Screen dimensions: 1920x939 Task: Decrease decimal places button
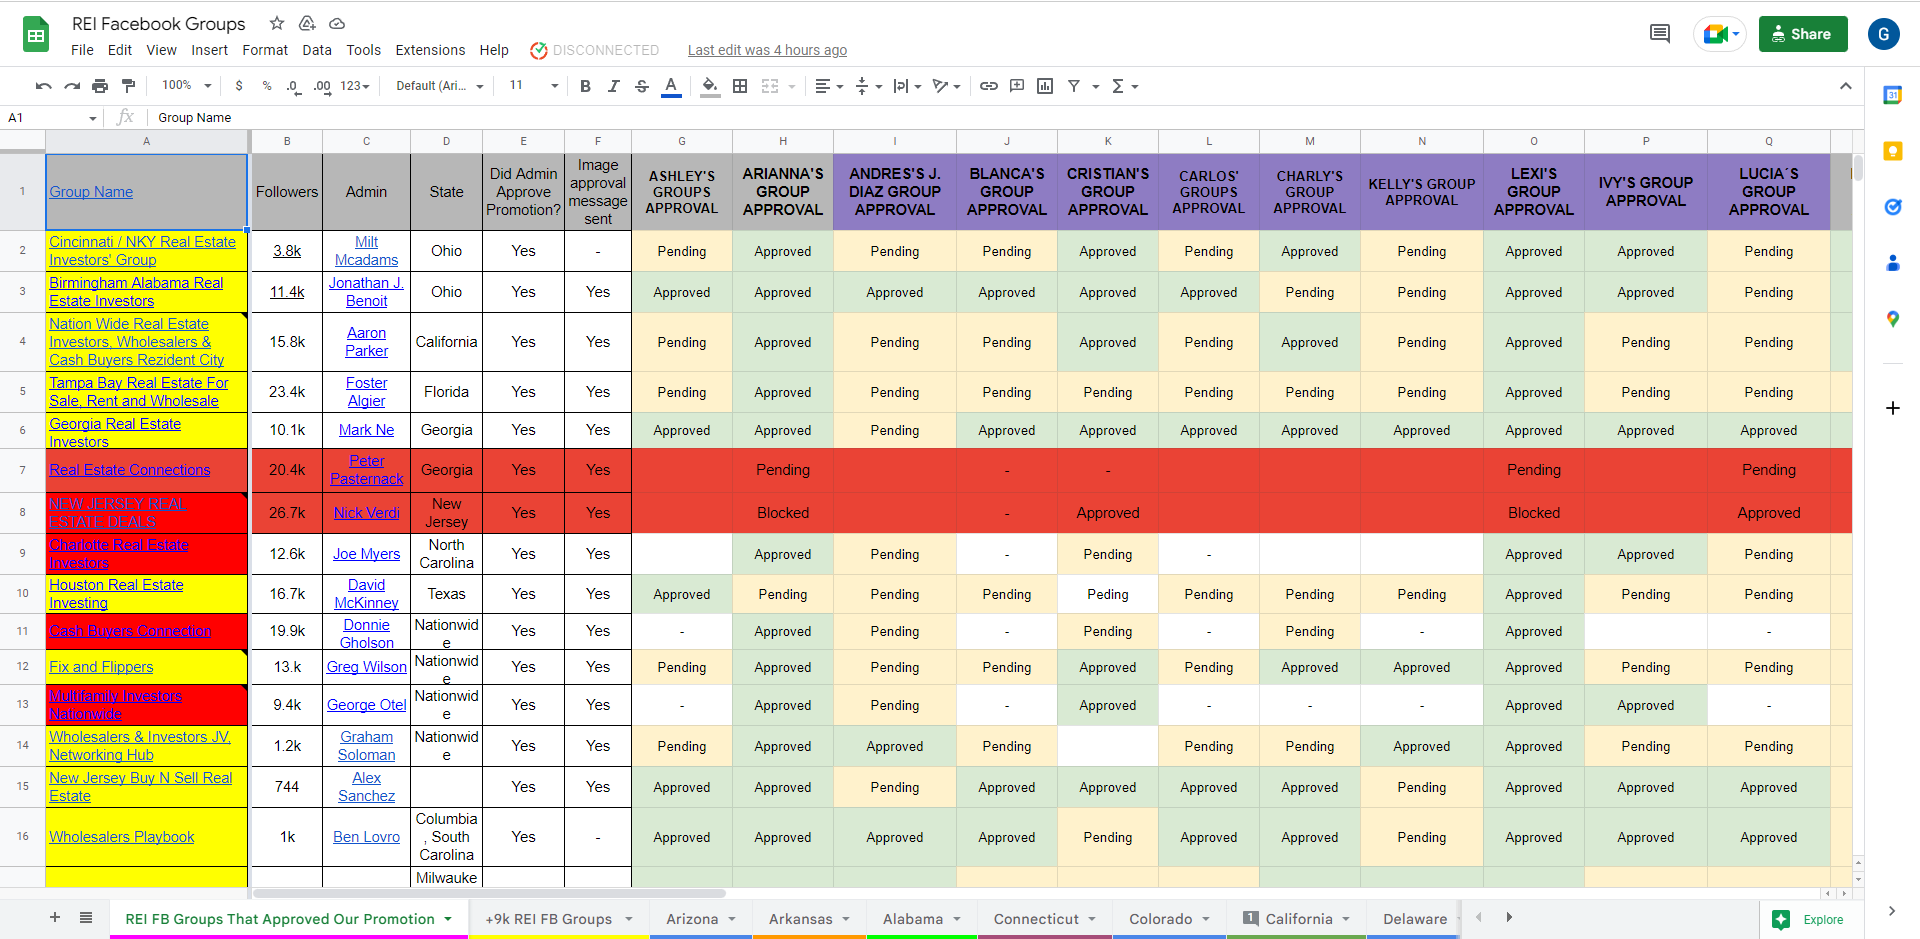(293, 86)
